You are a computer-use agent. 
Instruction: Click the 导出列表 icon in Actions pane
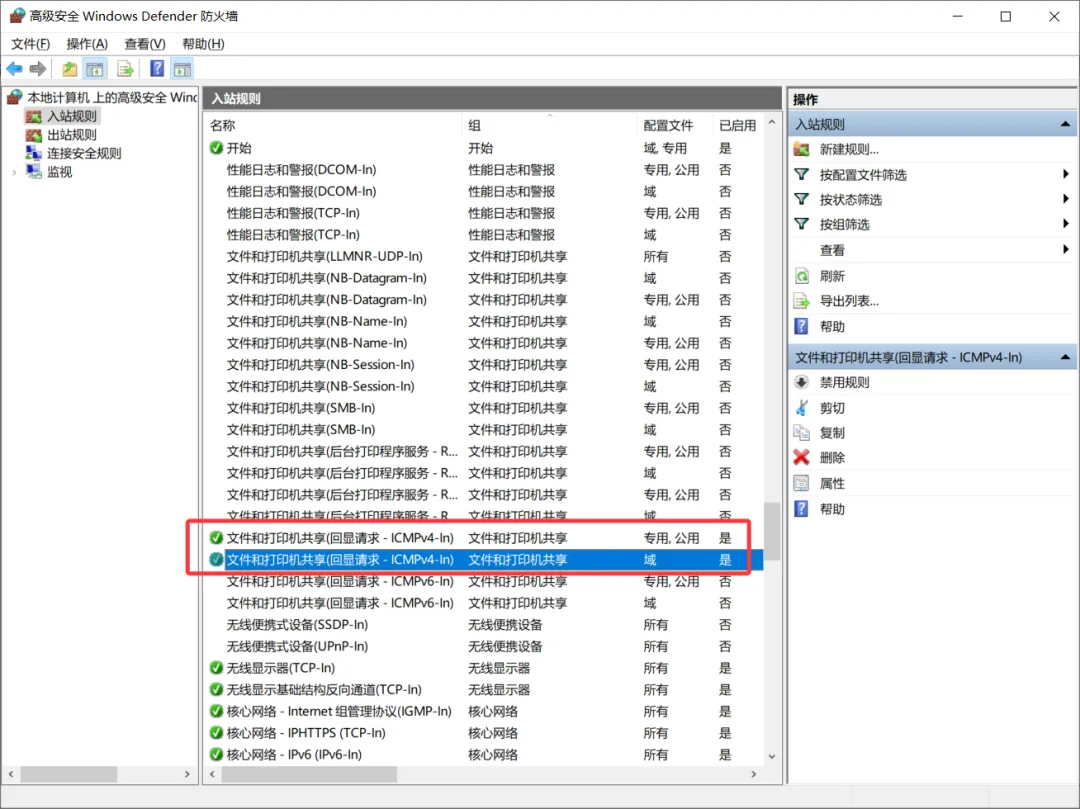pyautogui.click(x=802, y=301)
